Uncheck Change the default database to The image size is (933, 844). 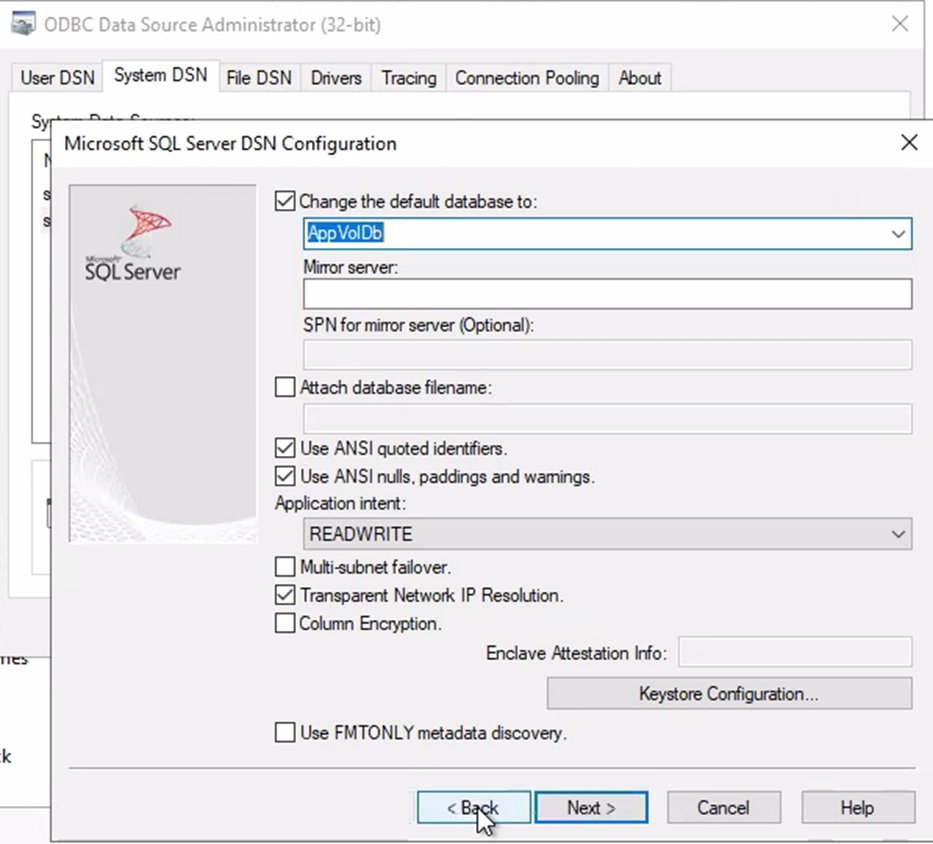pyautogui.click(x=285, y=201)
